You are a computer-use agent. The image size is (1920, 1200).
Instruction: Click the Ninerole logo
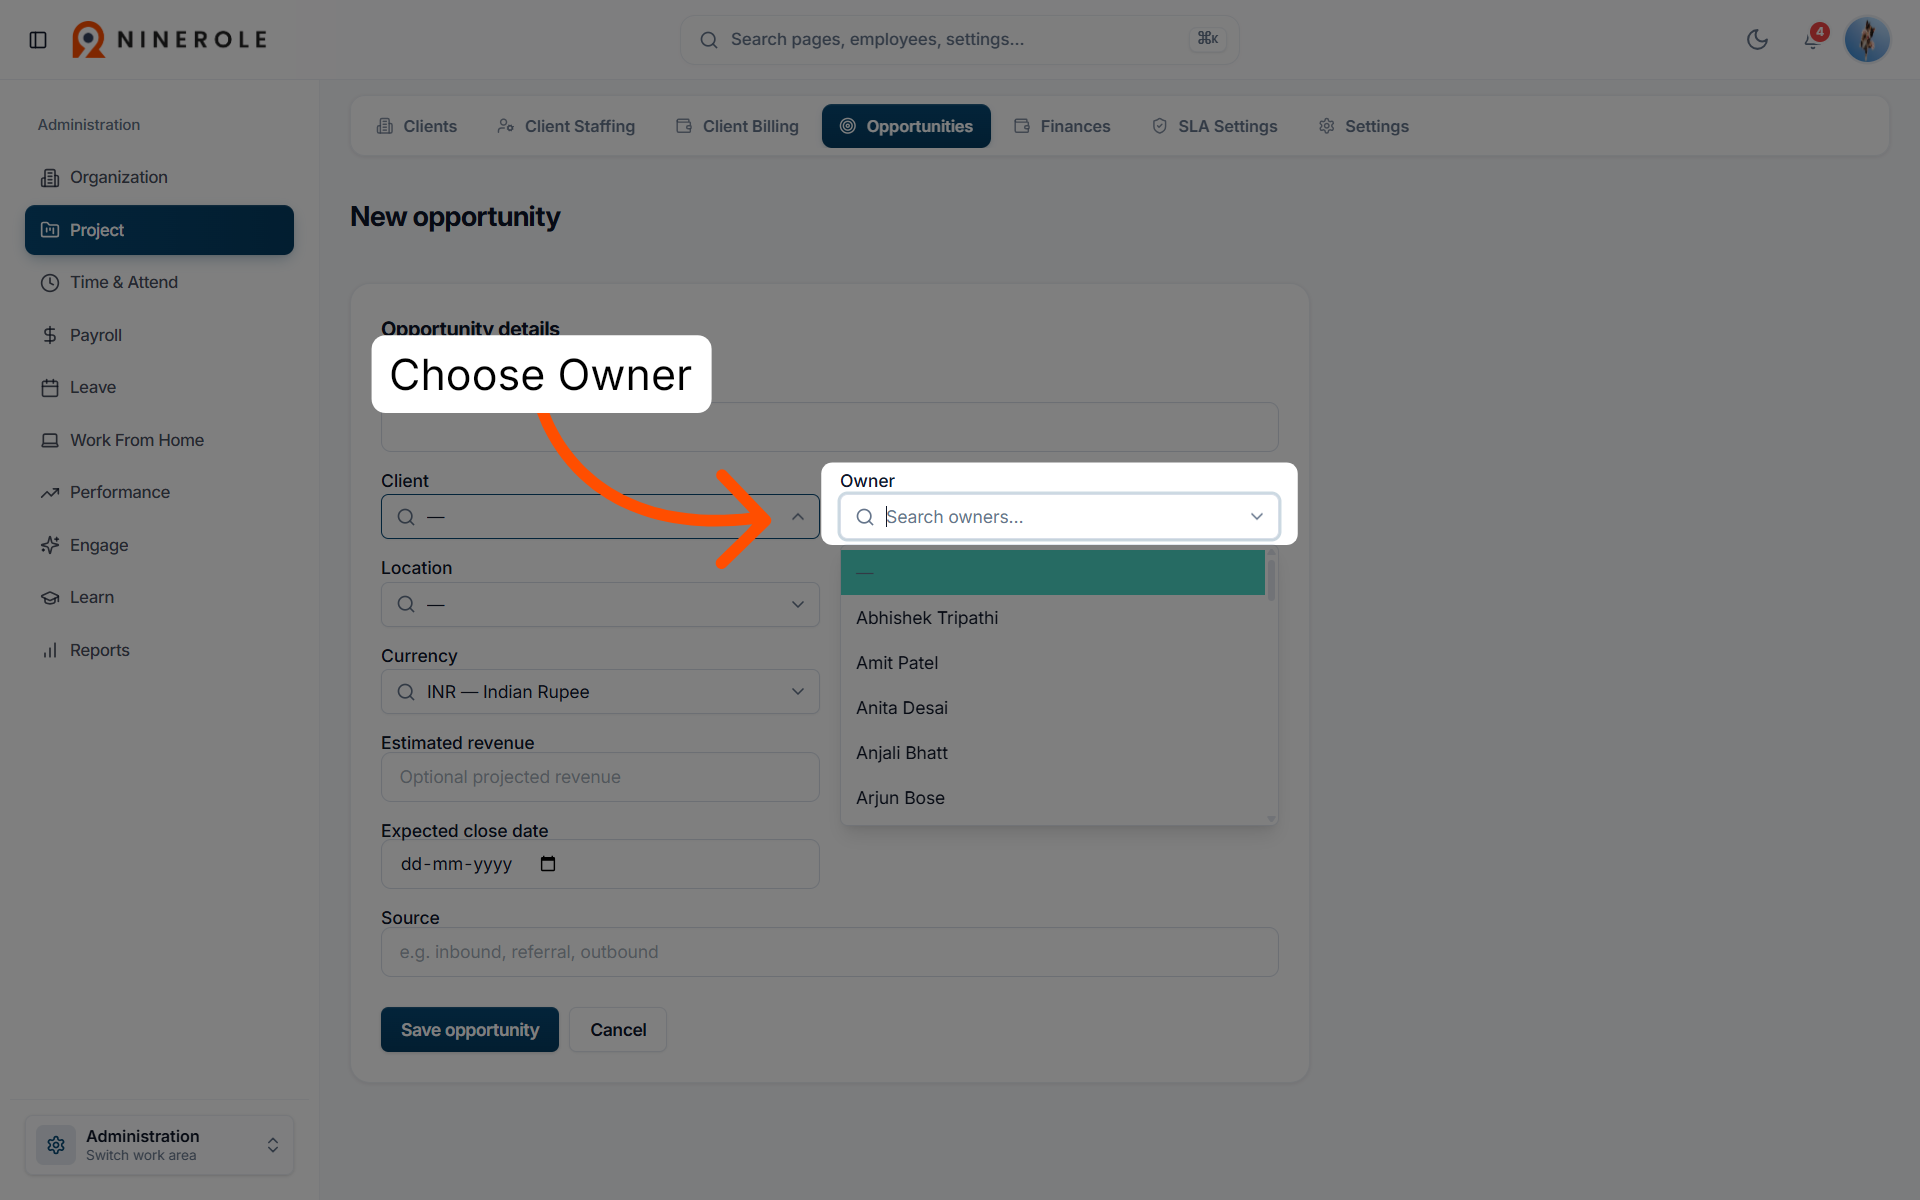click(x=169, y=40)
